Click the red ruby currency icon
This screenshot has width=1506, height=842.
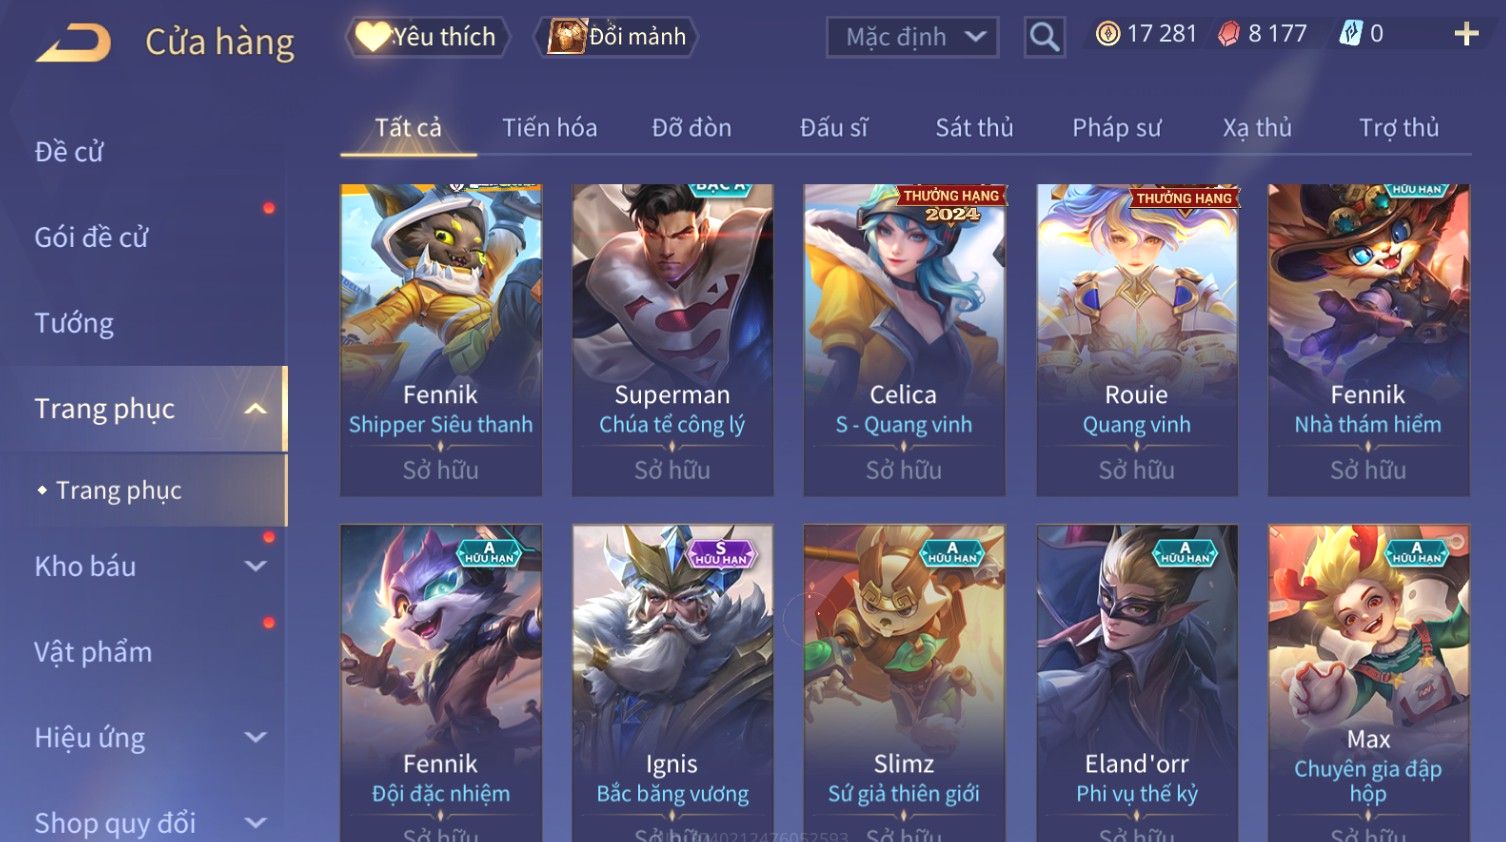[1229, 34]
